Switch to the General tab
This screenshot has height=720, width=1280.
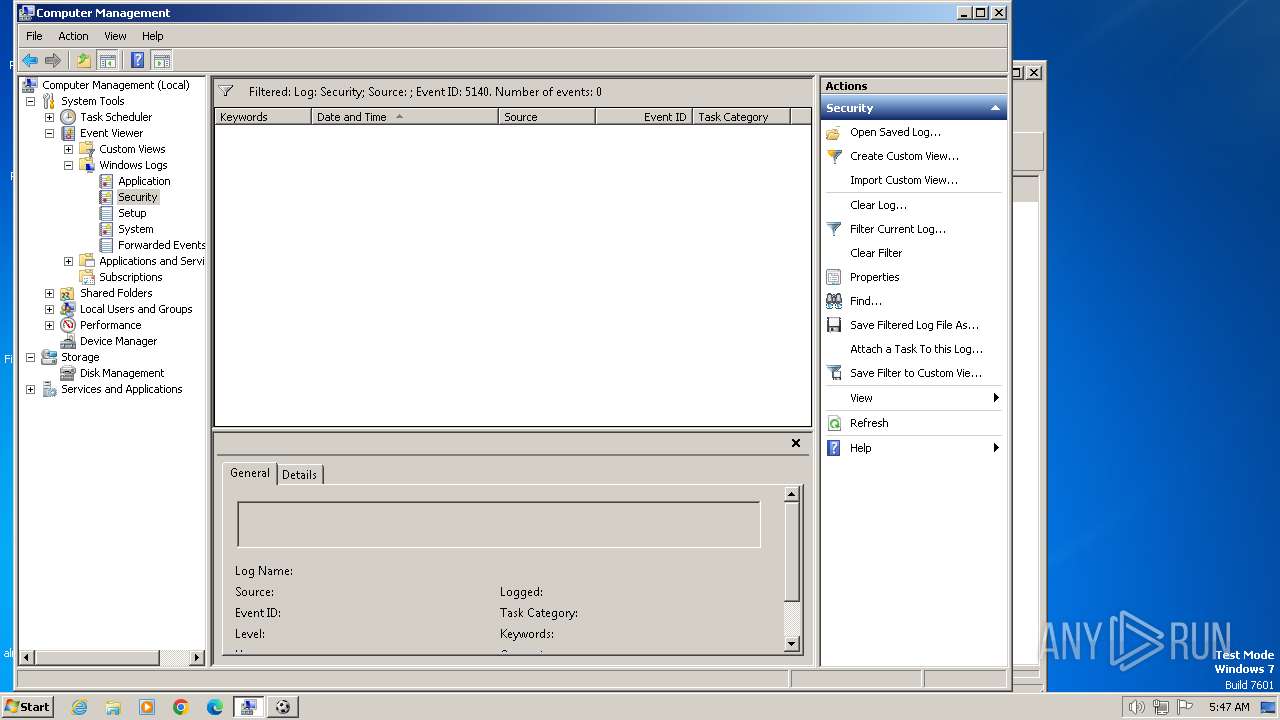[x=249, y=473]
